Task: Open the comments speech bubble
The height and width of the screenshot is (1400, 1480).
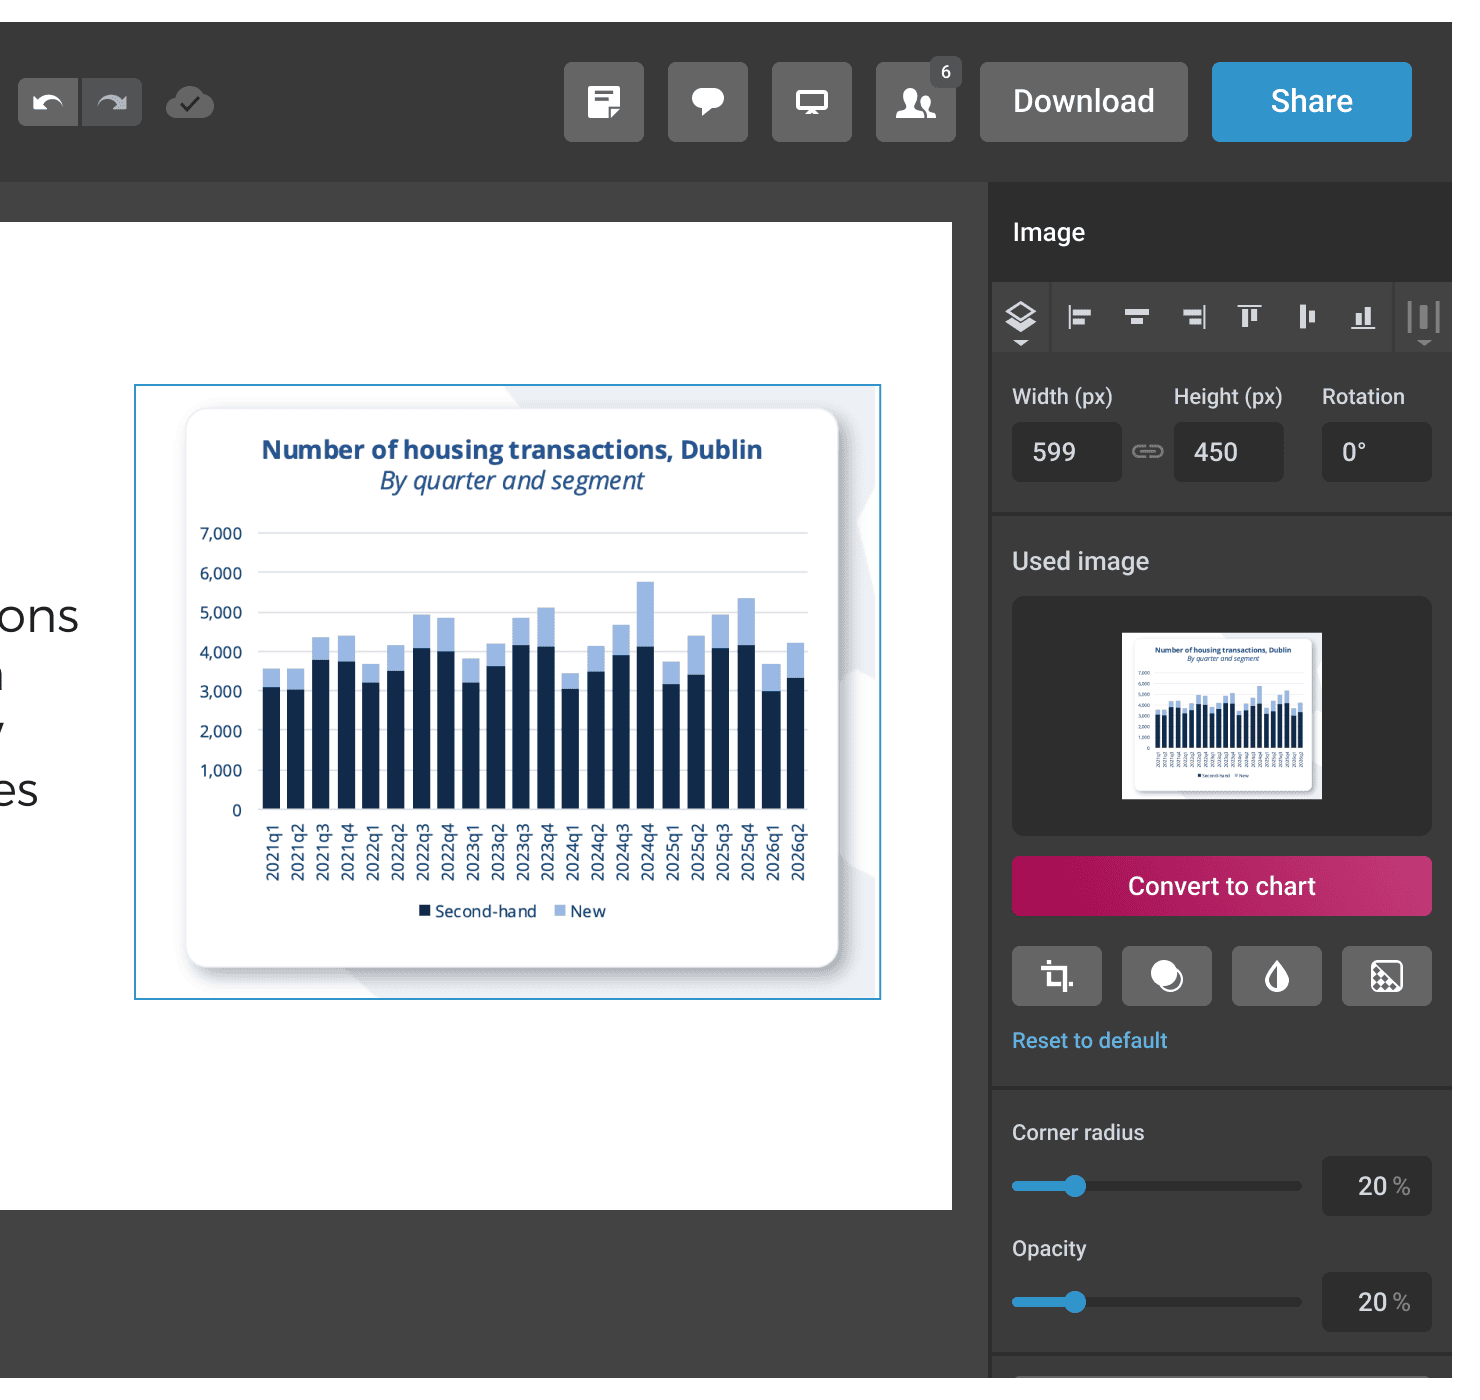Action: click(708, 102)
